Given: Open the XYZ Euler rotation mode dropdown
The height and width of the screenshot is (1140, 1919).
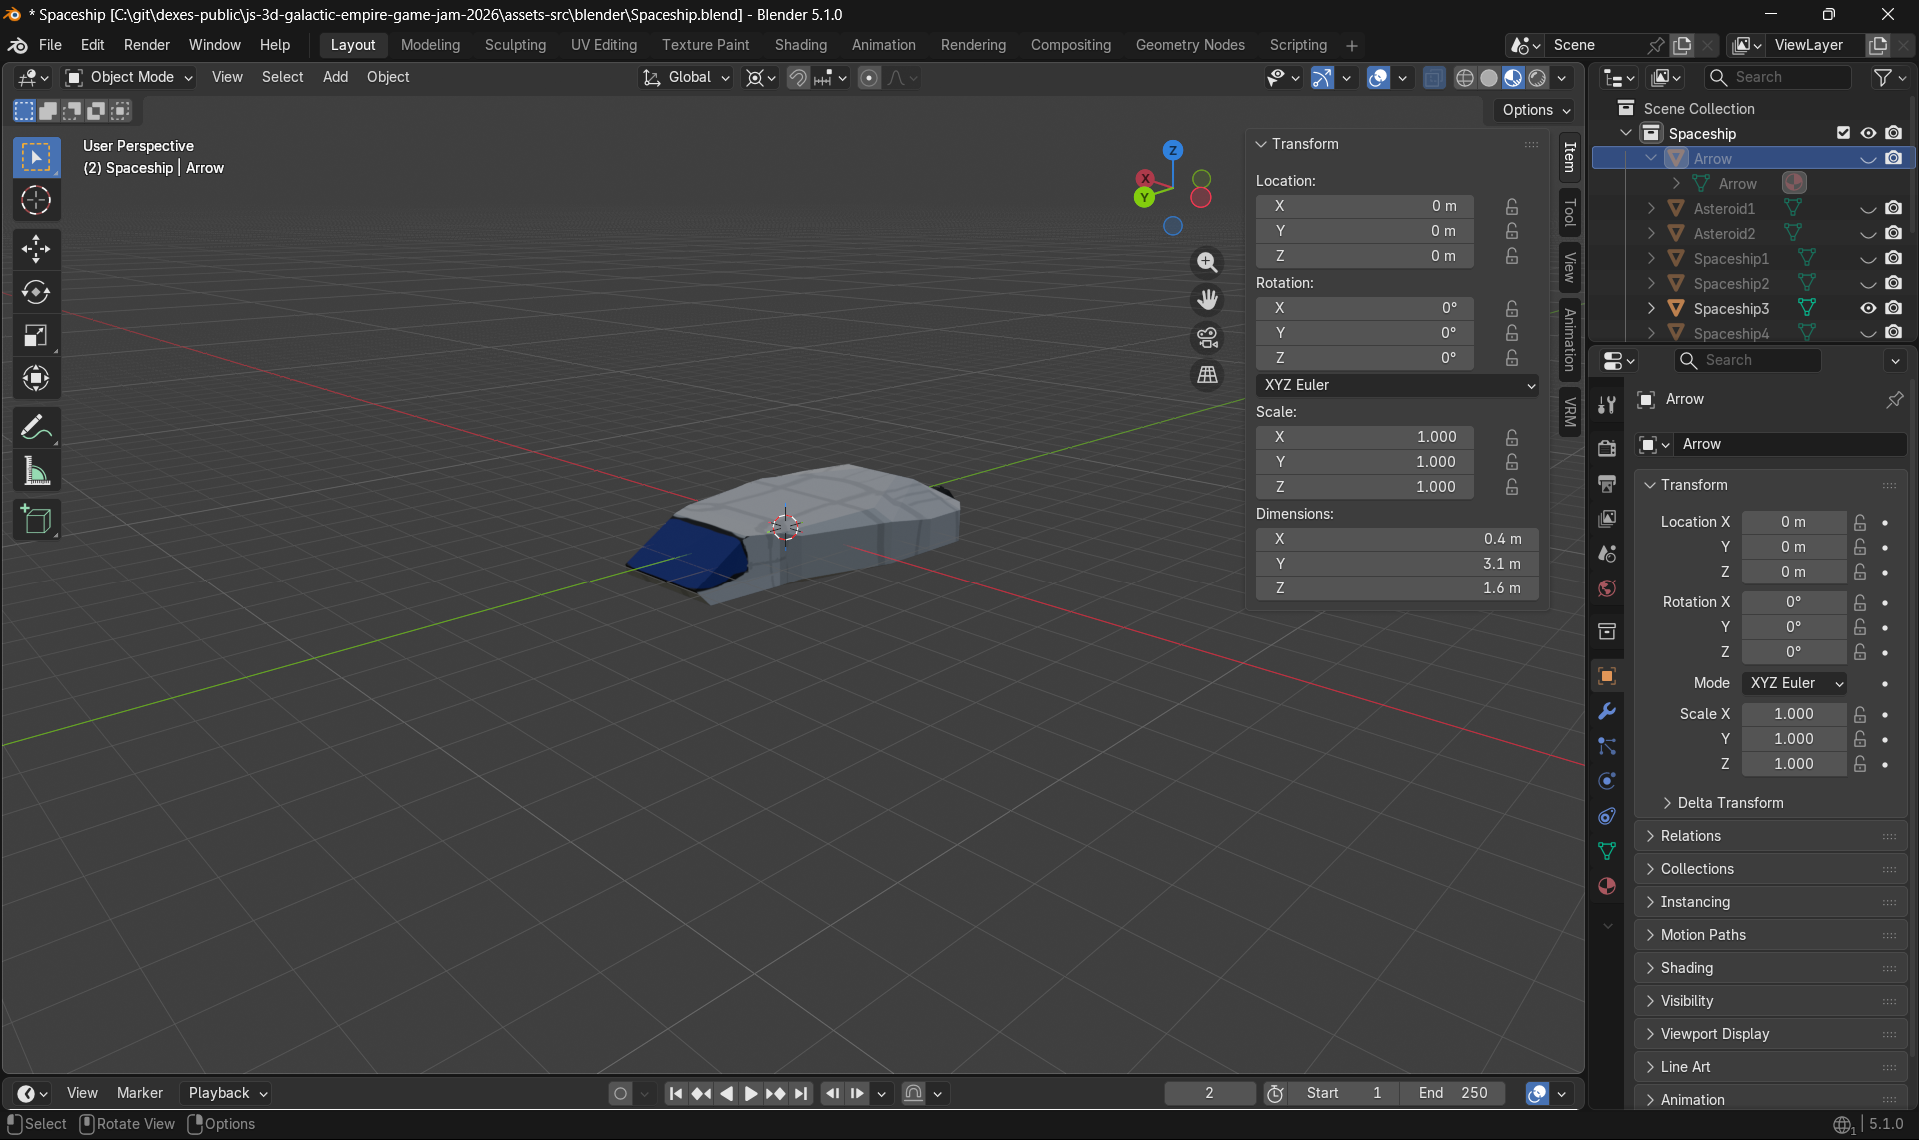Looking at the screenshot, I should pyautogui.click(x=1397, y=385).
